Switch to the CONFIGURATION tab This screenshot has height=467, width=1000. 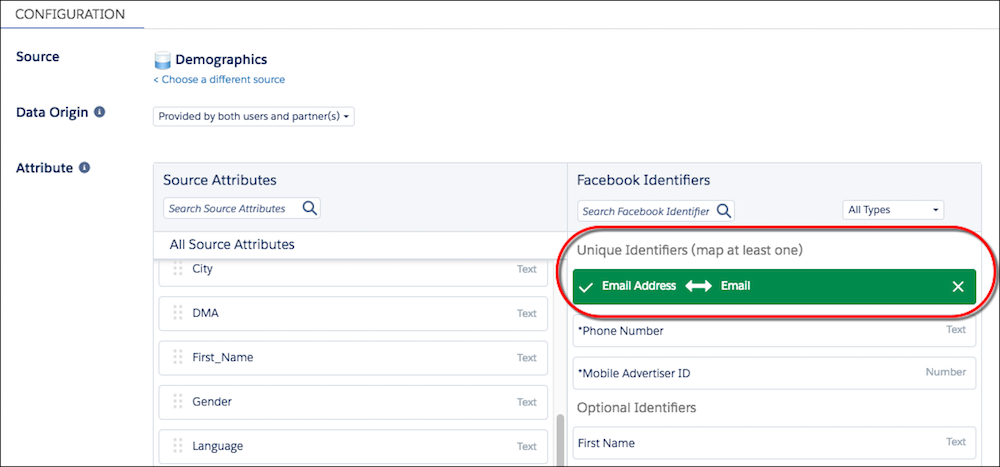(70, 14)
